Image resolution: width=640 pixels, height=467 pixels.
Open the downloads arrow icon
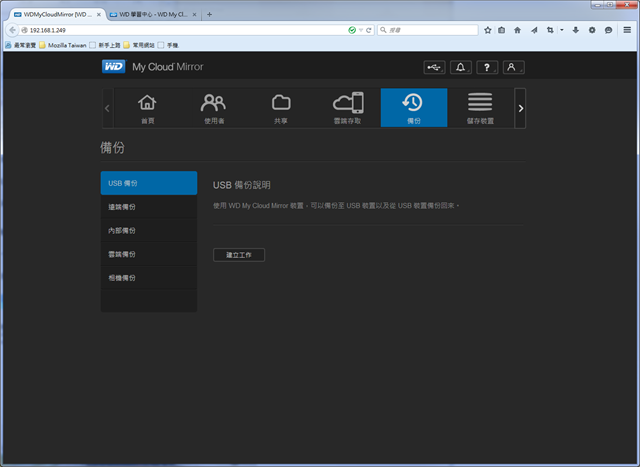coord(576,30)
